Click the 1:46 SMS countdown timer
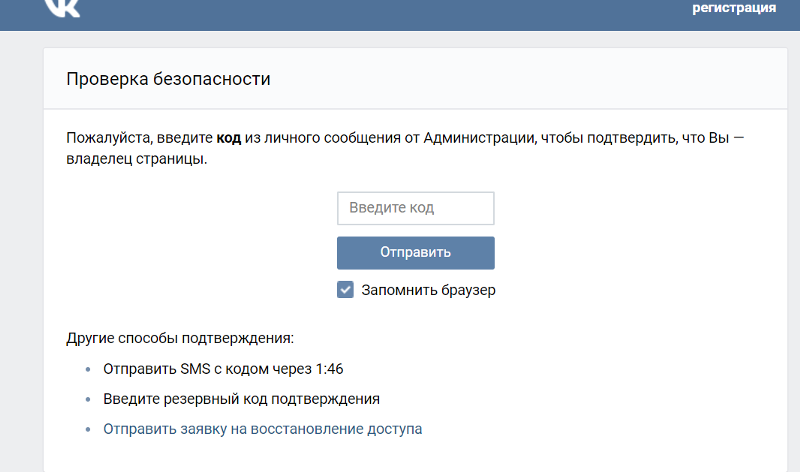This screenshot has width=800, height=472. [329, 368]
